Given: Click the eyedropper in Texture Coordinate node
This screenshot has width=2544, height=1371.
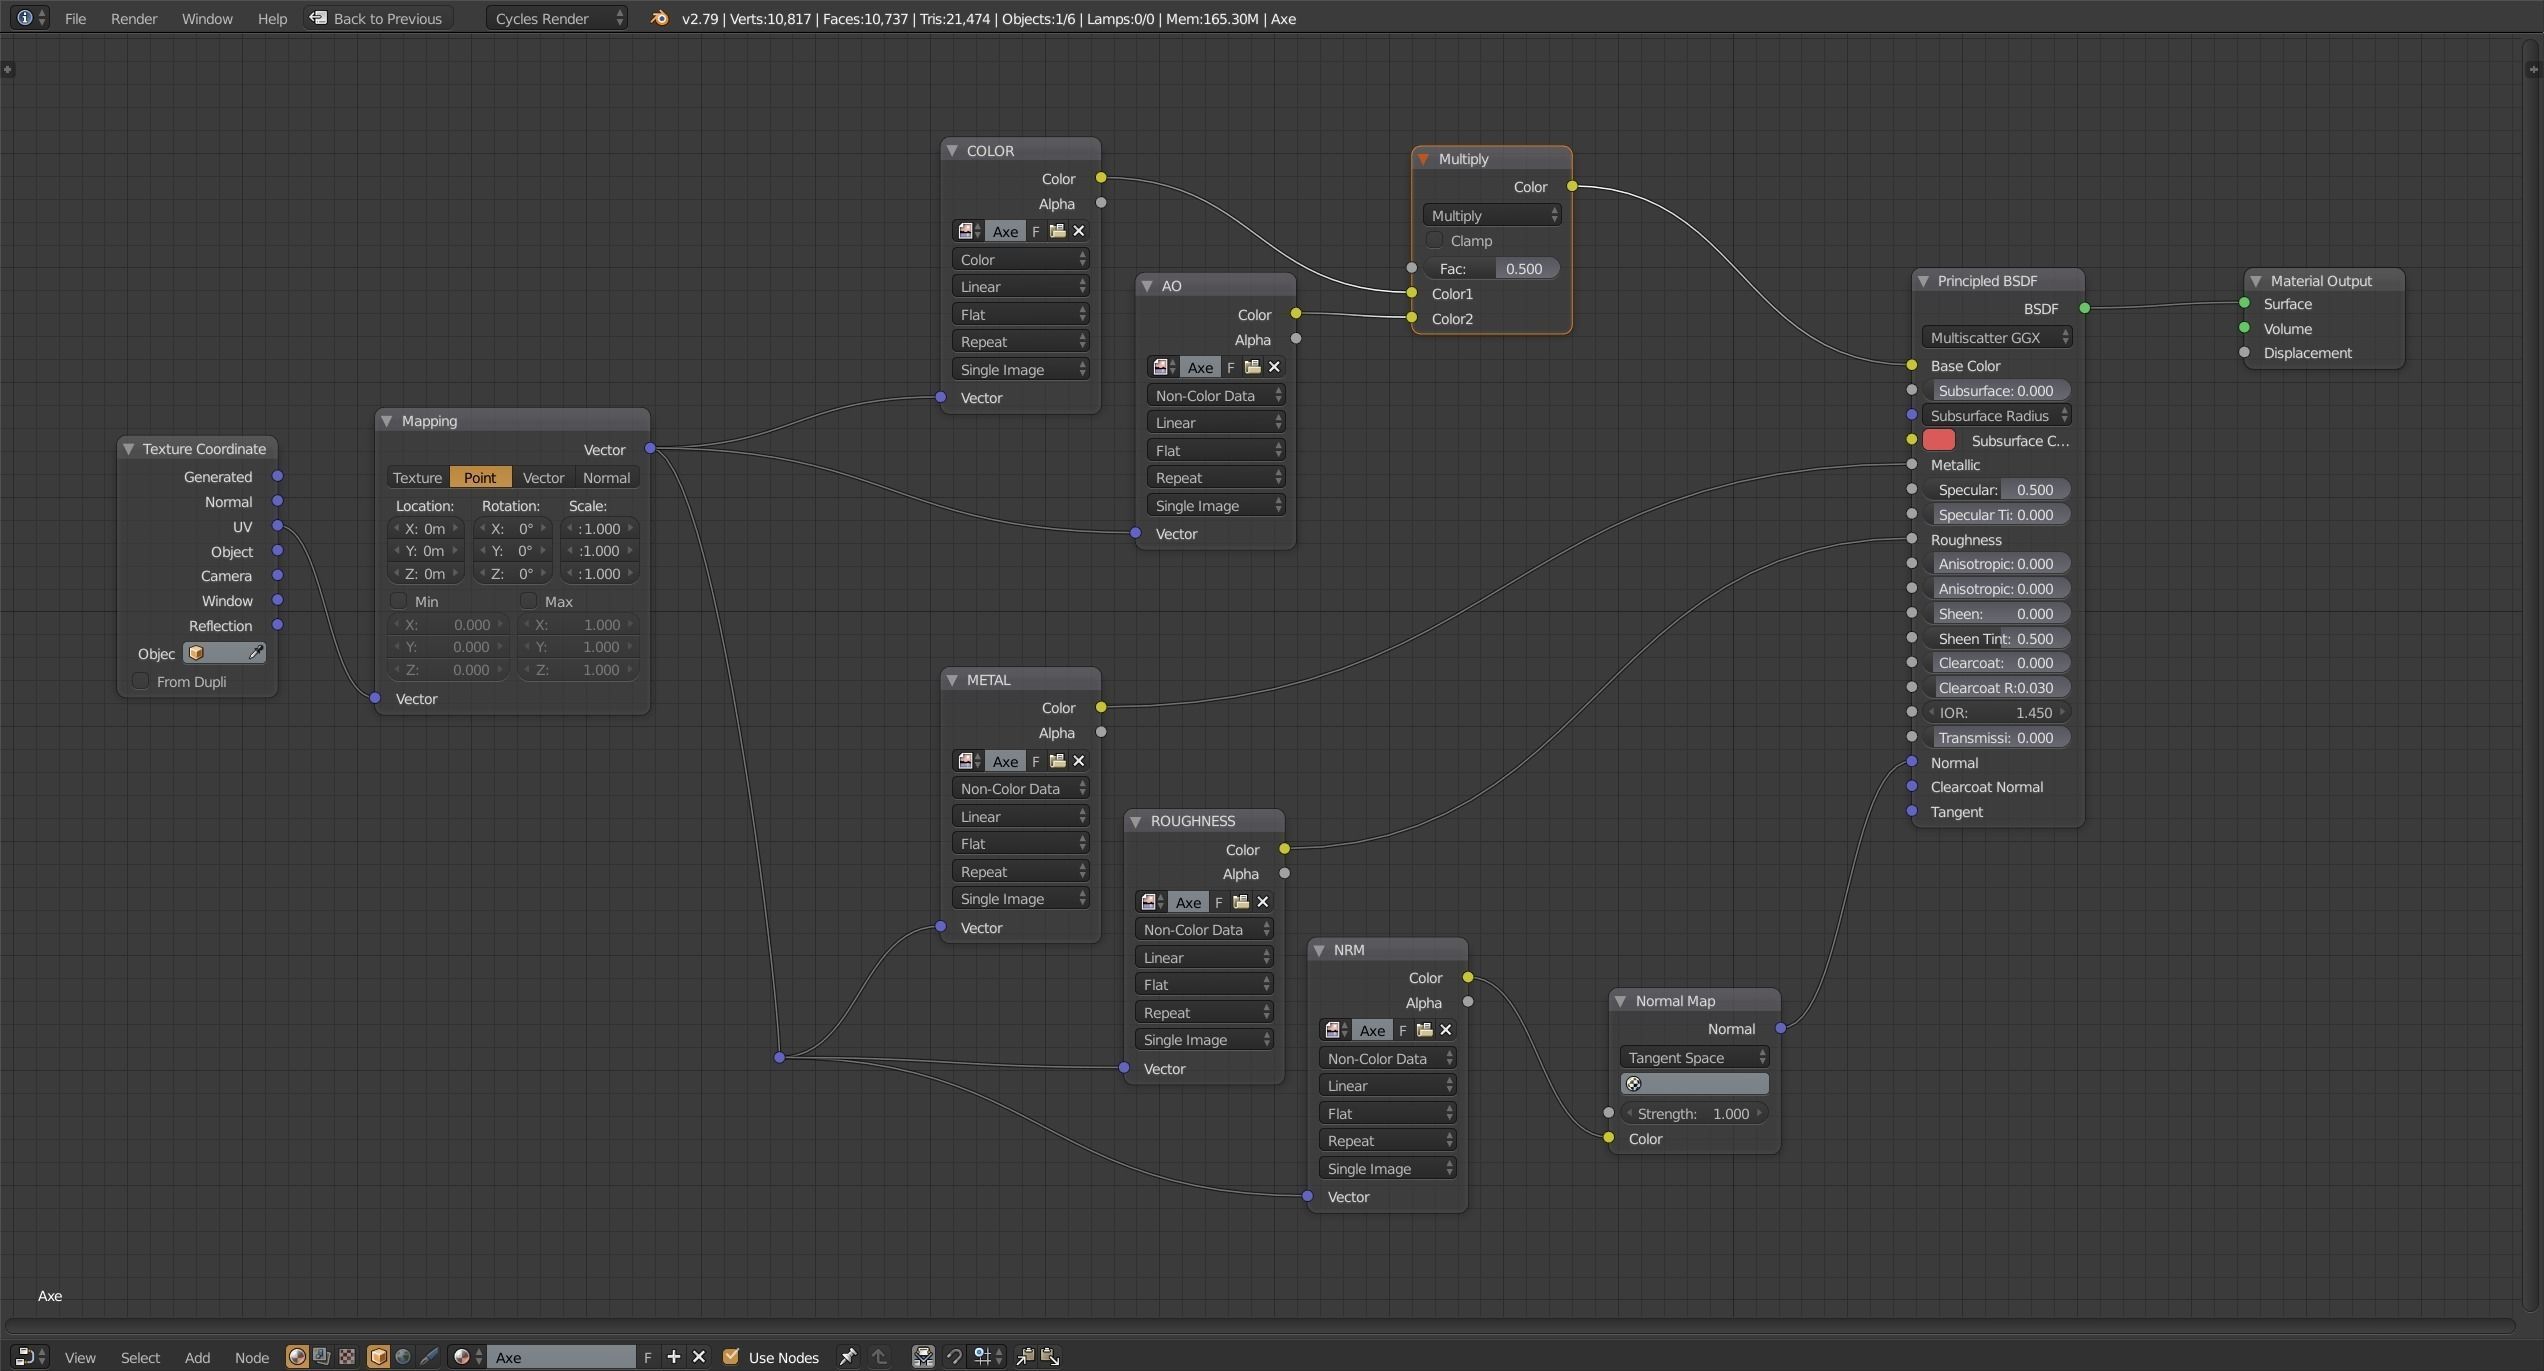Looking at the screenshot, I should coord(256,653).
